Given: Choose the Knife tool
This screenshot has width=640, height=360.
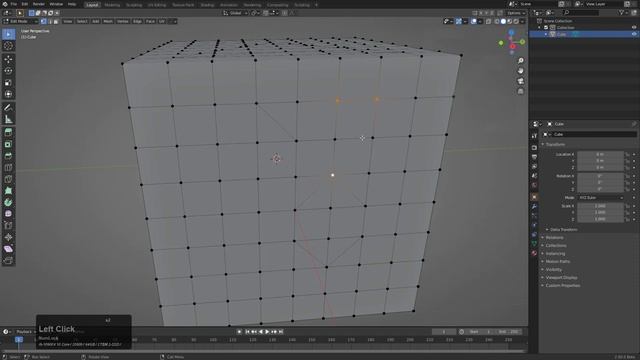Looking at the screenshot, I should pyautogui.click(x=8, y=179).
